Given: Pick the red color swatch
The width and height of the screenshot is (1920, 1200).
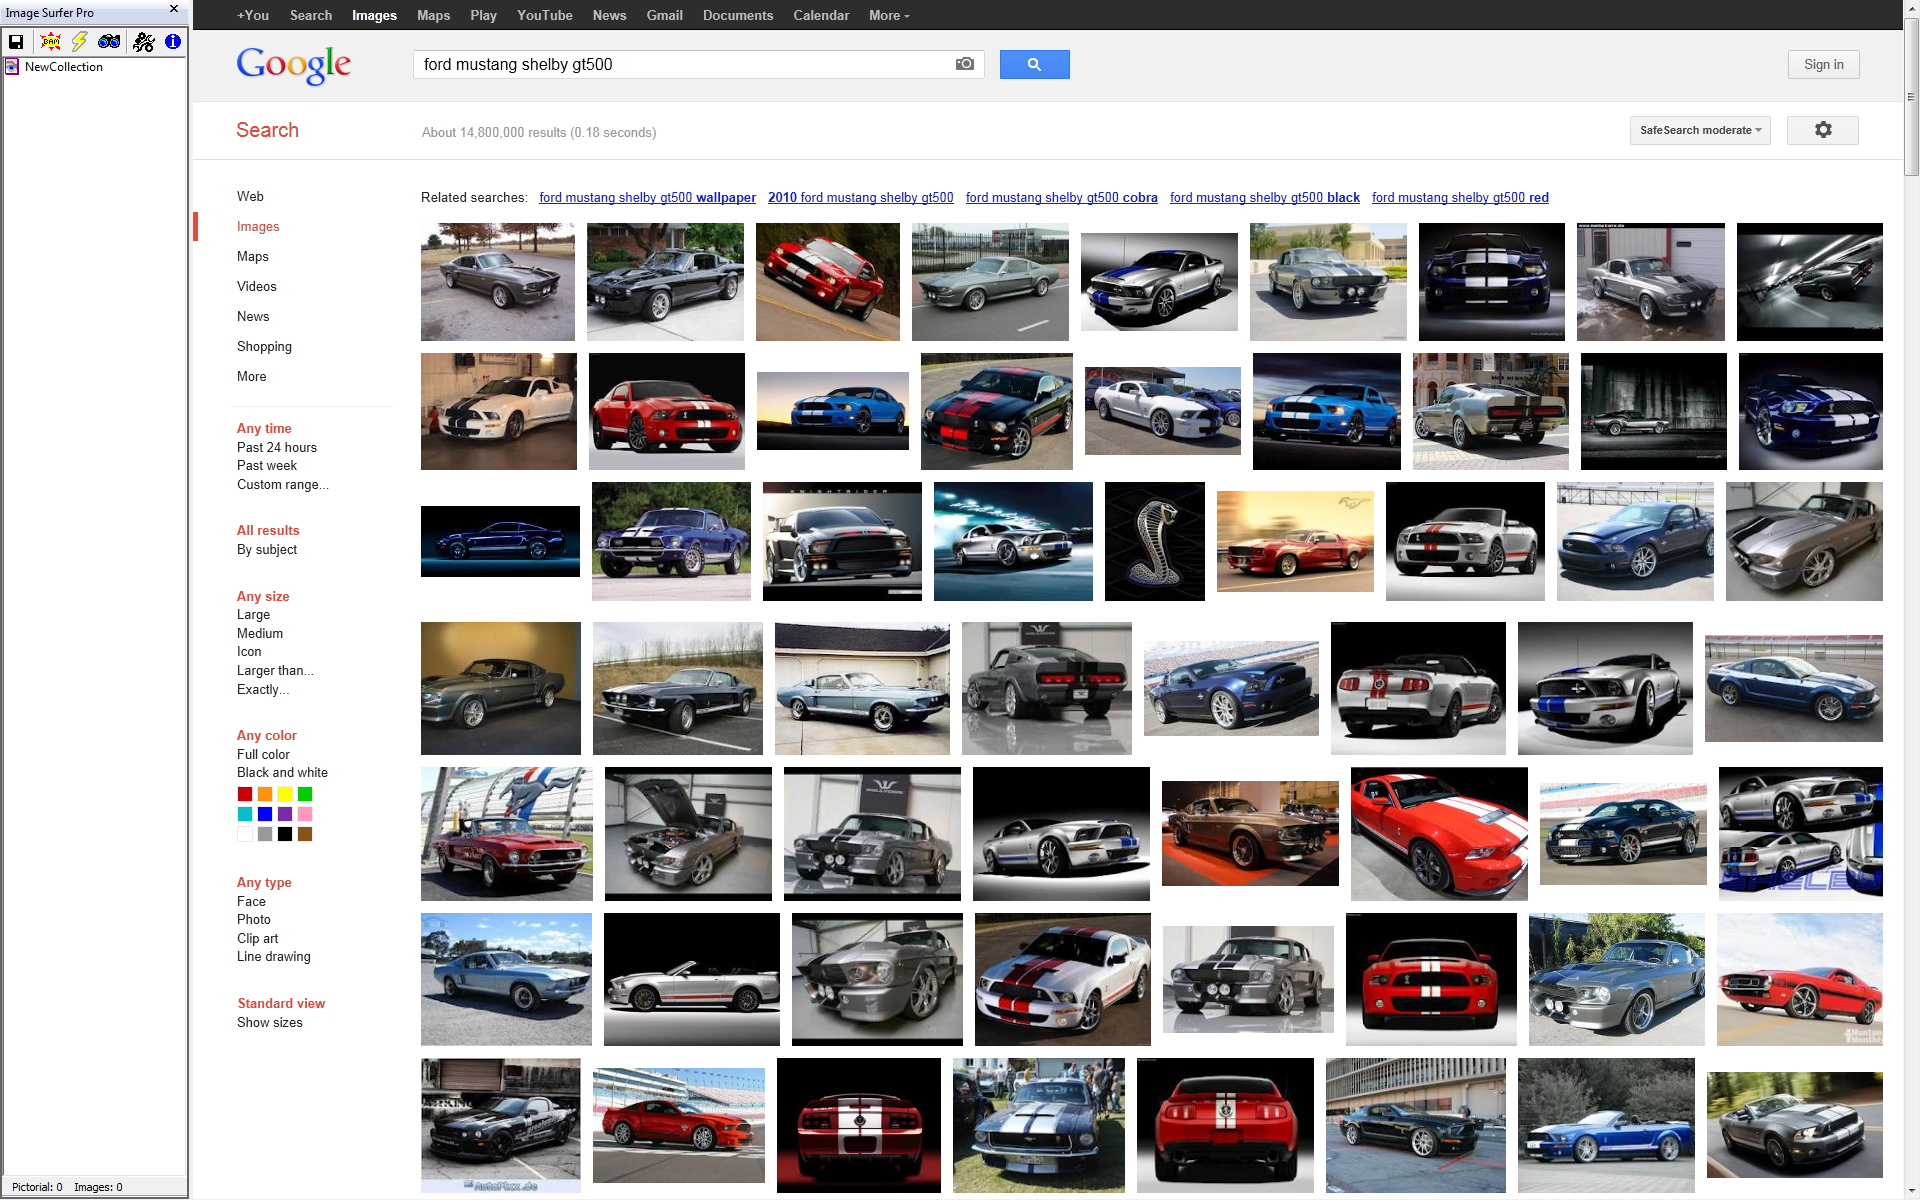Looking at the screenshot, I should pyautogui.click(x=245, y=794).
